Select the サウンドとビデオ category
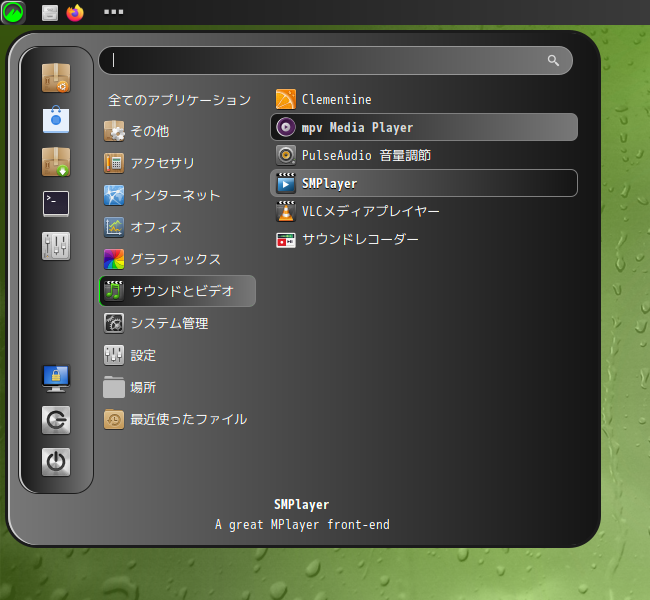Image resolution: width=650 pixels, height=600 pixels. click(x=178, y=291)
